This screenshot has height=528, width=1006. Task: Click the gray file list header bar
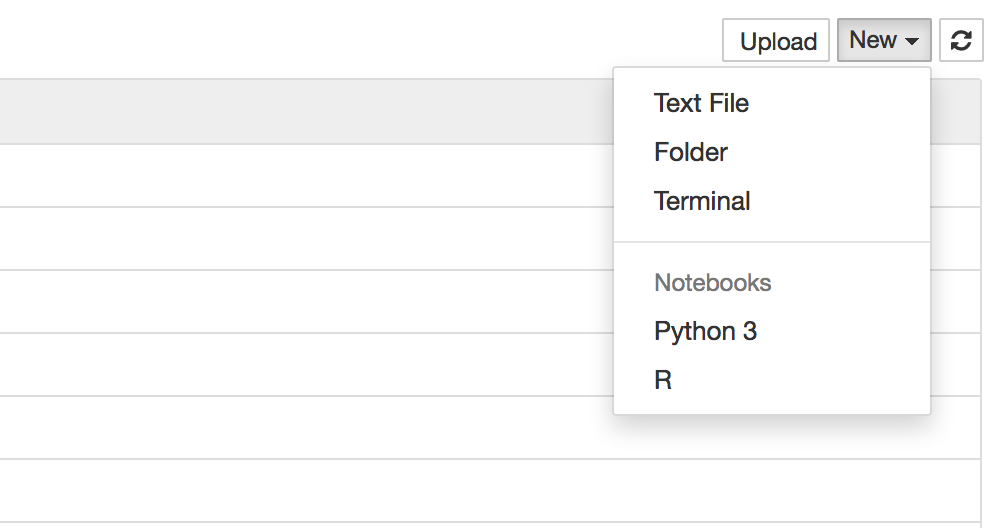click(x=300, y=112)
